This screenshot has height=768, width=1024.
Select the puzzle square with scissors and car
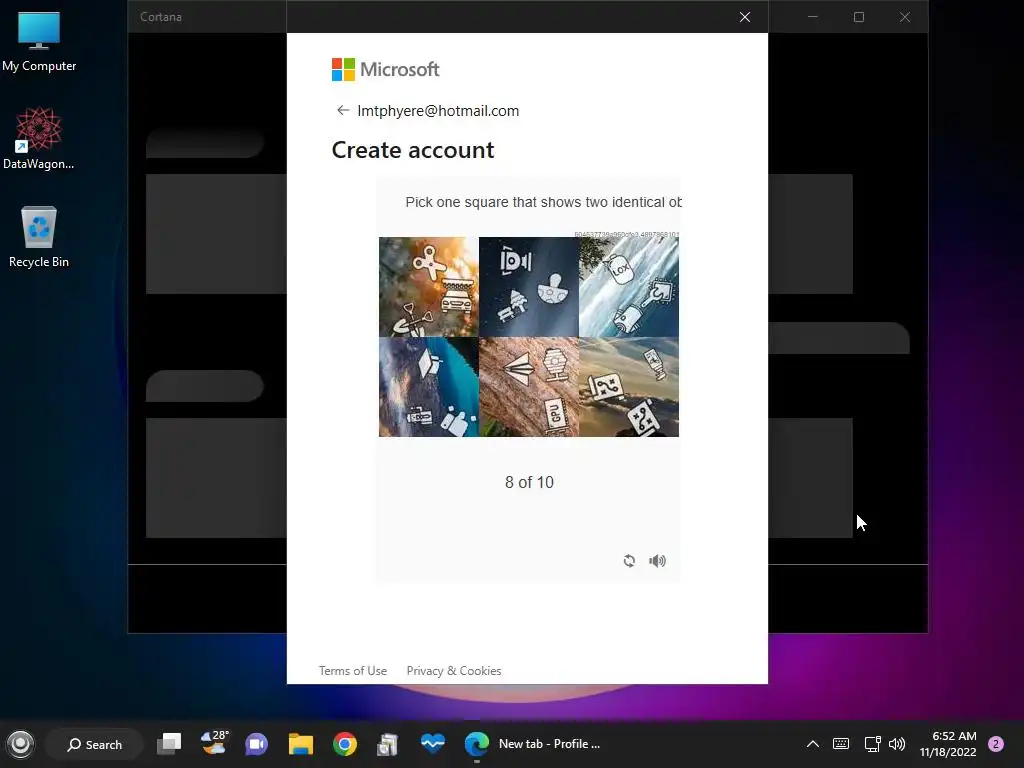click(429, 287)
